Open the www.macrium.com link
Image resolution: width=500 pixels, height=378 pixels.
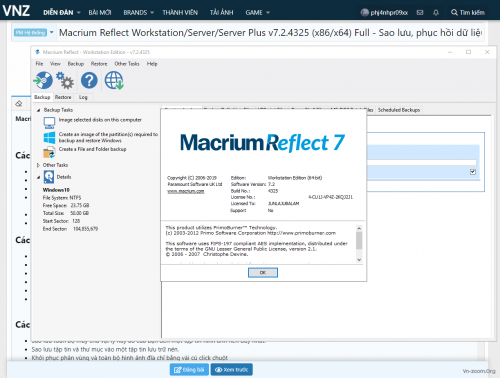[x=186, y=191]
